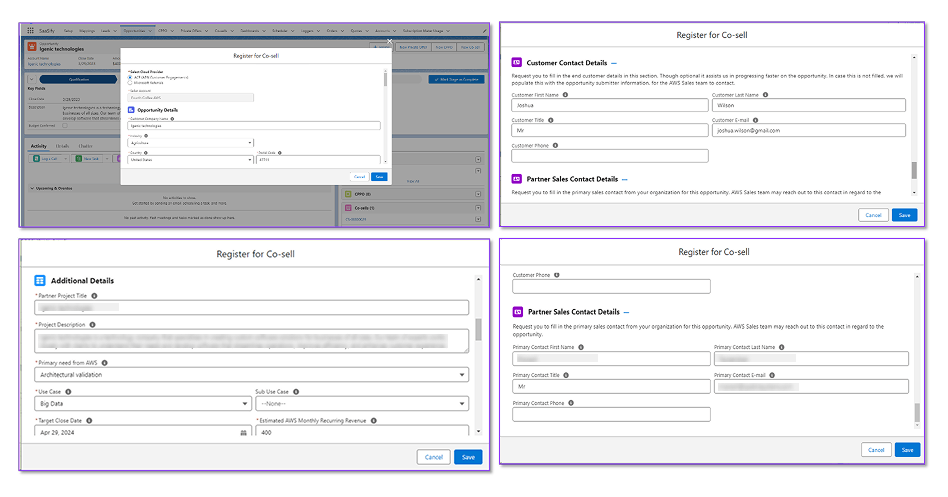Viewport: 948px width, 497px height.
Task: Click the Co-sells related list icon
Action: (x=348, y=207)
